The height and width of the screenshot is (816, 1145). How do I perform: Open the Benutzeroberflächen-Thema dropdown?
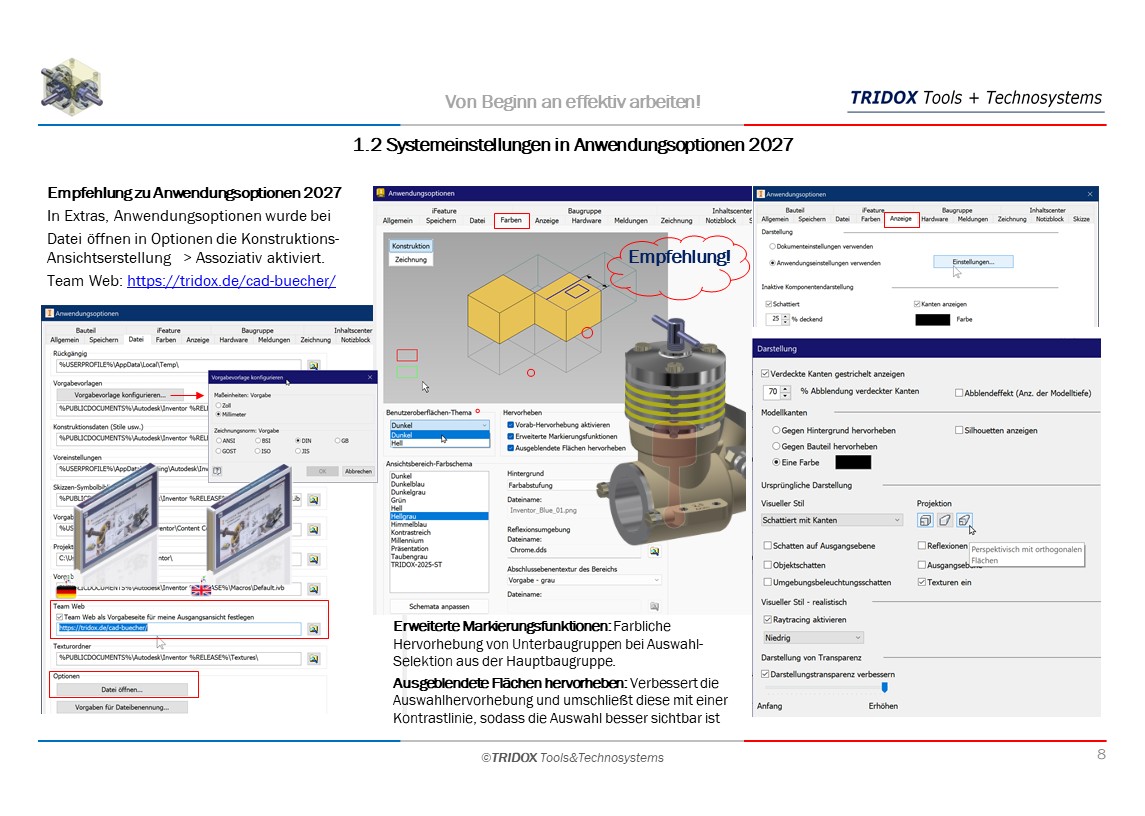[439, 425]
